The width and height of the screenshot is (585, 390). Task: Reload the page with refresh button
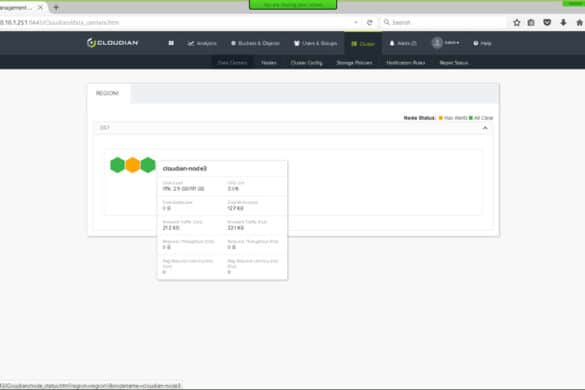tap(369, 22)
